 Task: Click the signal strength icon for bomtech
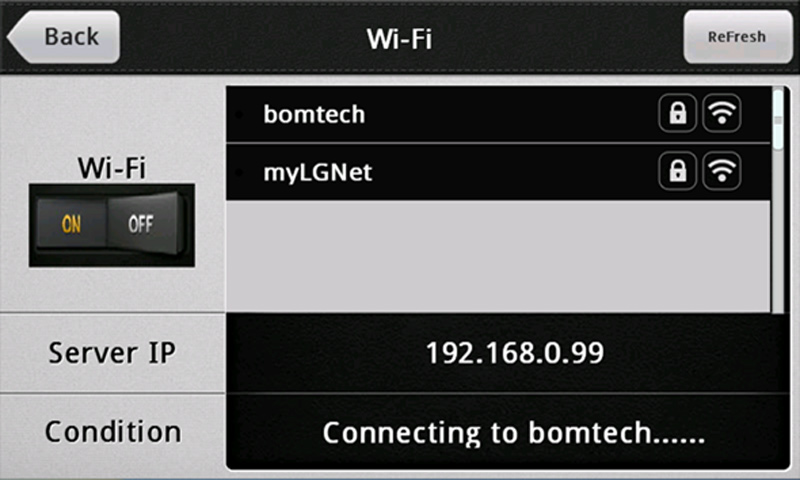722,113
